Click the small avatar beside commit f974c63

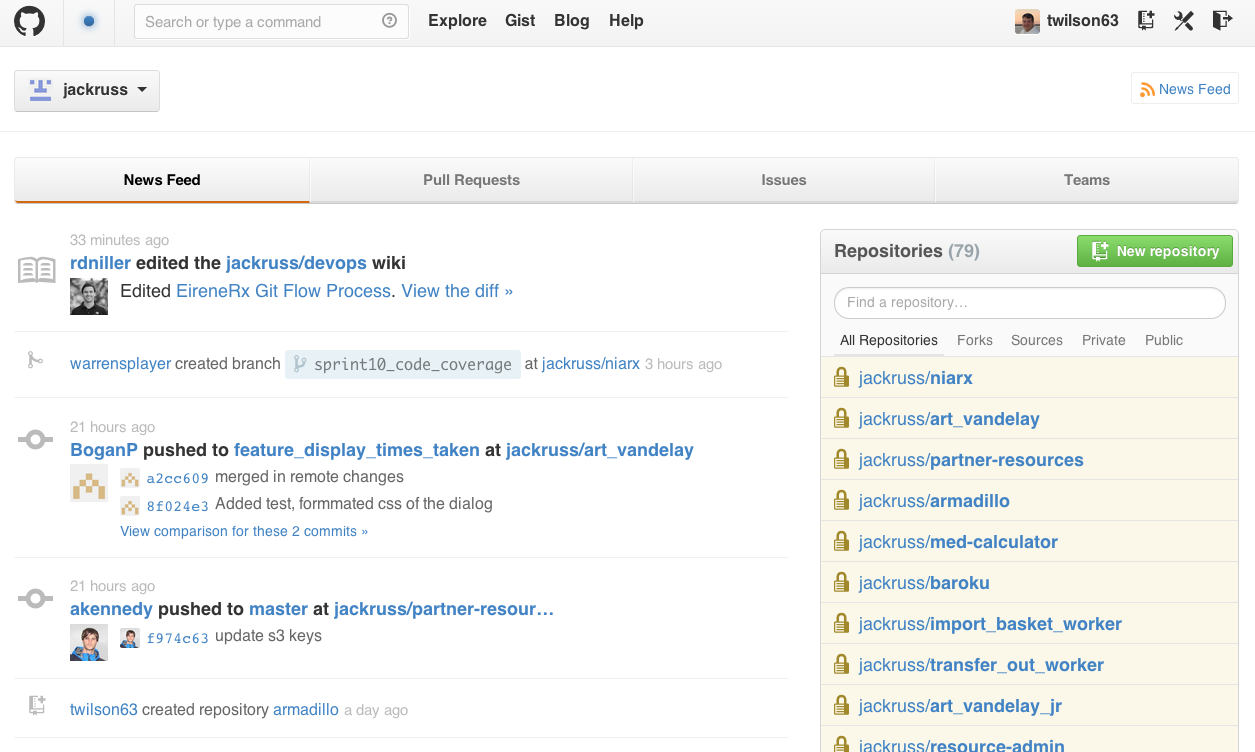(130, 637)
